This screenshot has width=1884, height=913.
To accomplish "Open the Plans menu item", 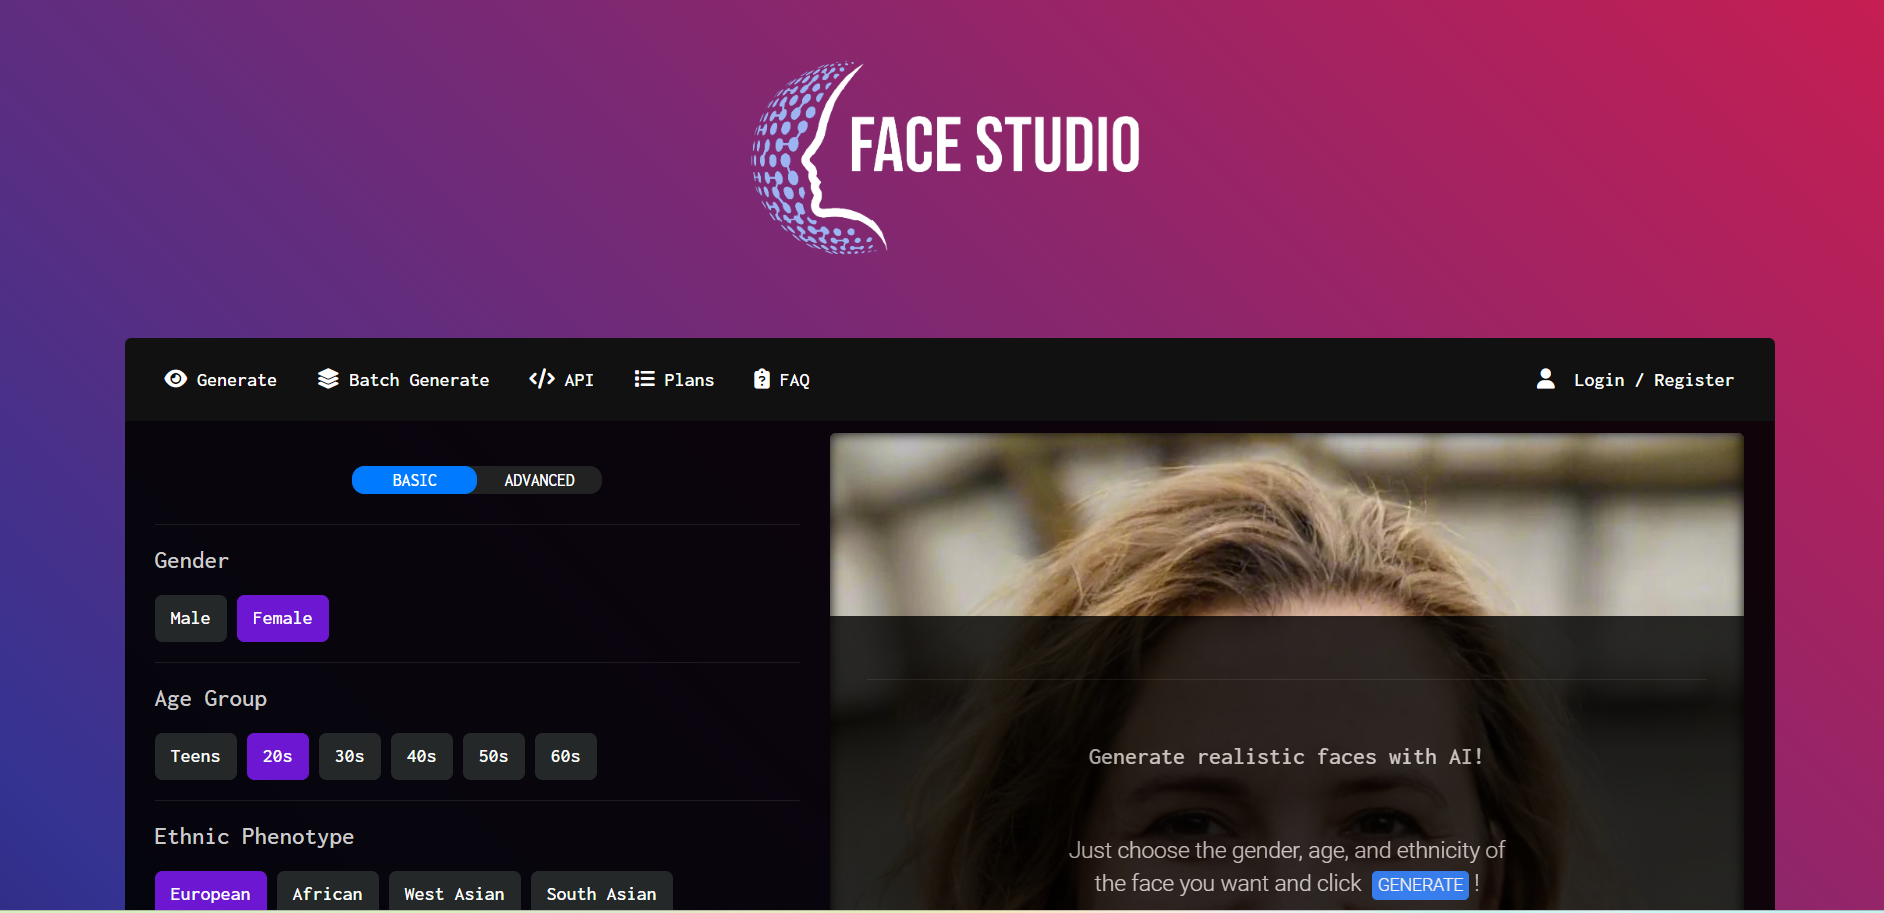I will point(689,380).
